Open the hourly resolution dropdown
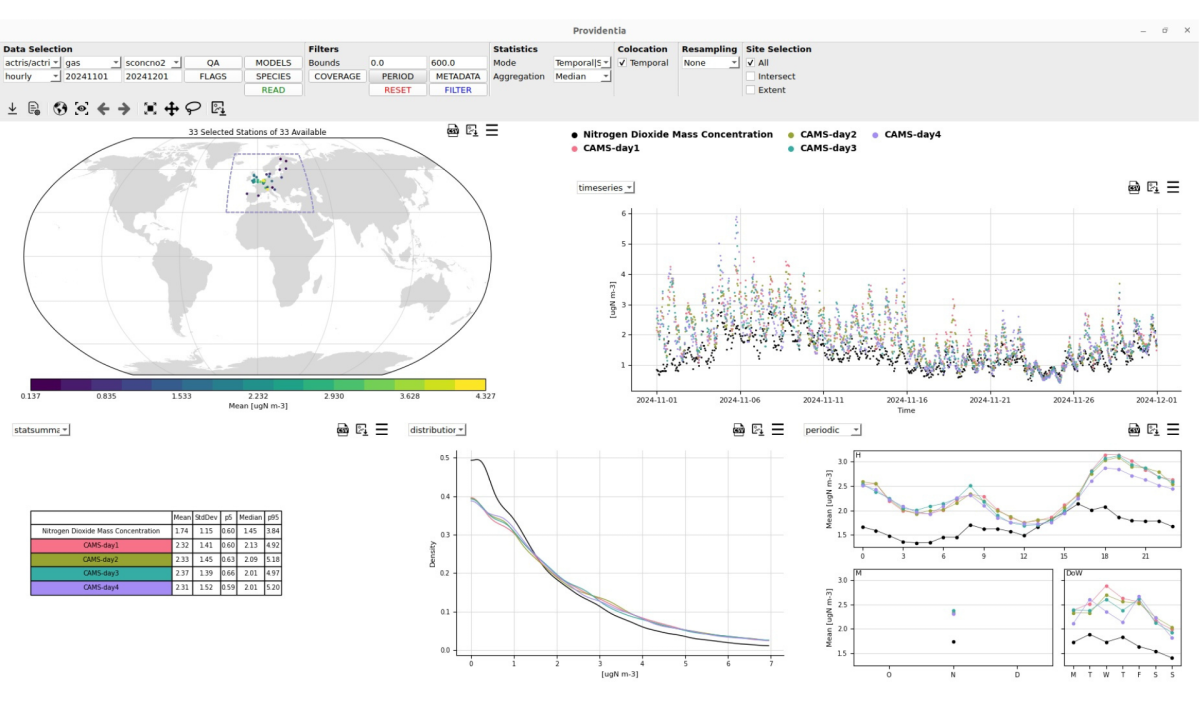Screen dimensions: 1200x720 pos(32,76)
